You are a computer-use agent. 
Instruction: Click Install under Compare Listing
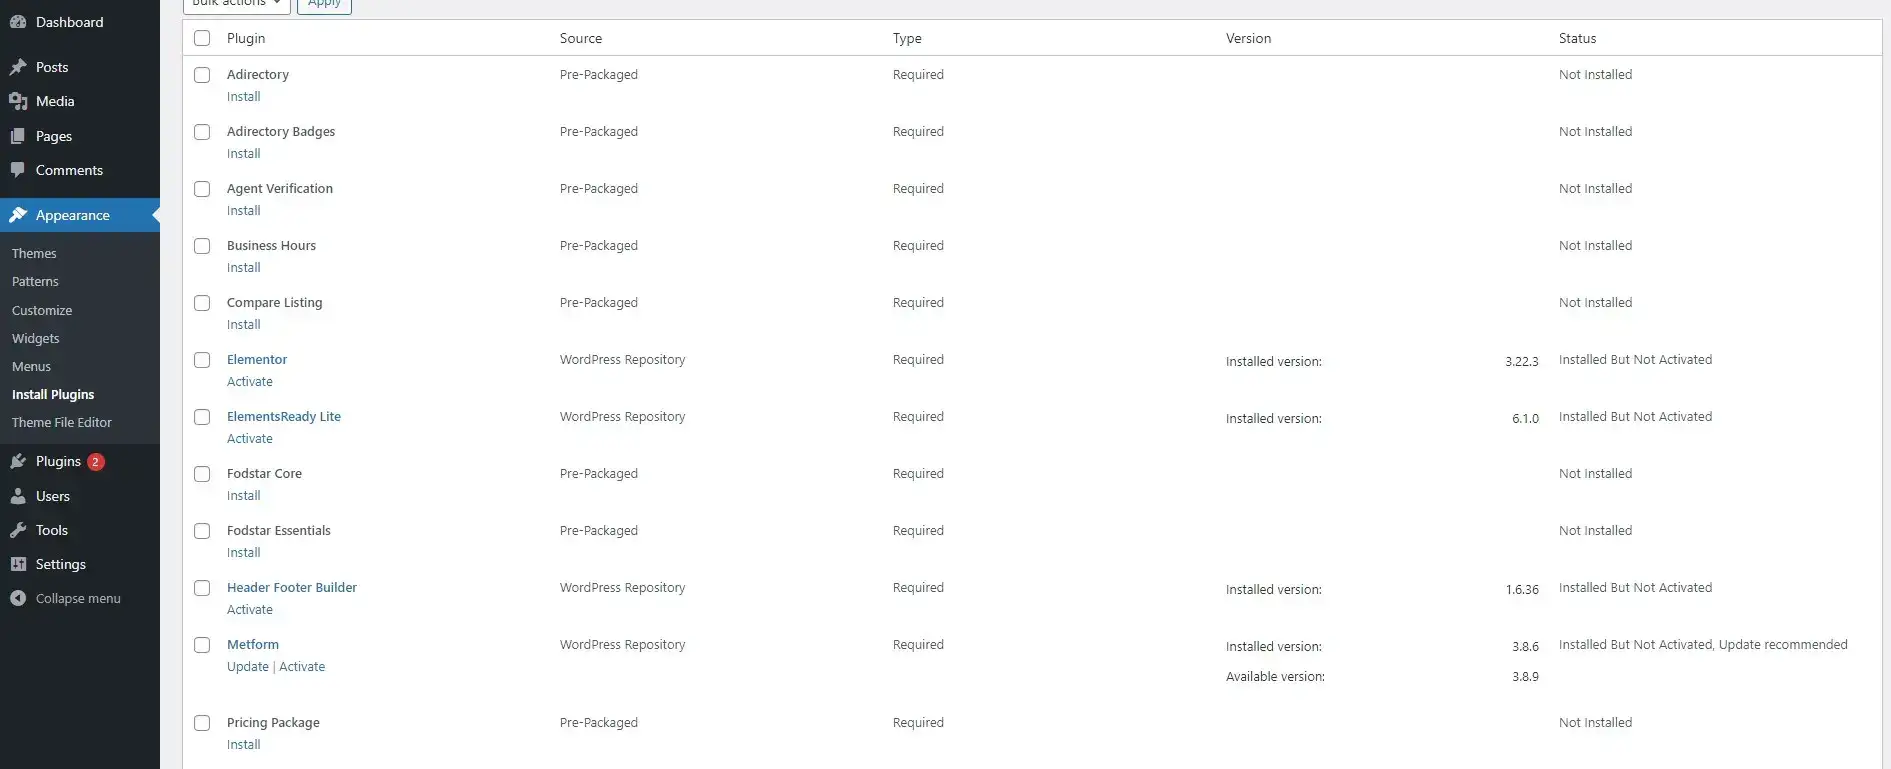click(x=244, y=324)
